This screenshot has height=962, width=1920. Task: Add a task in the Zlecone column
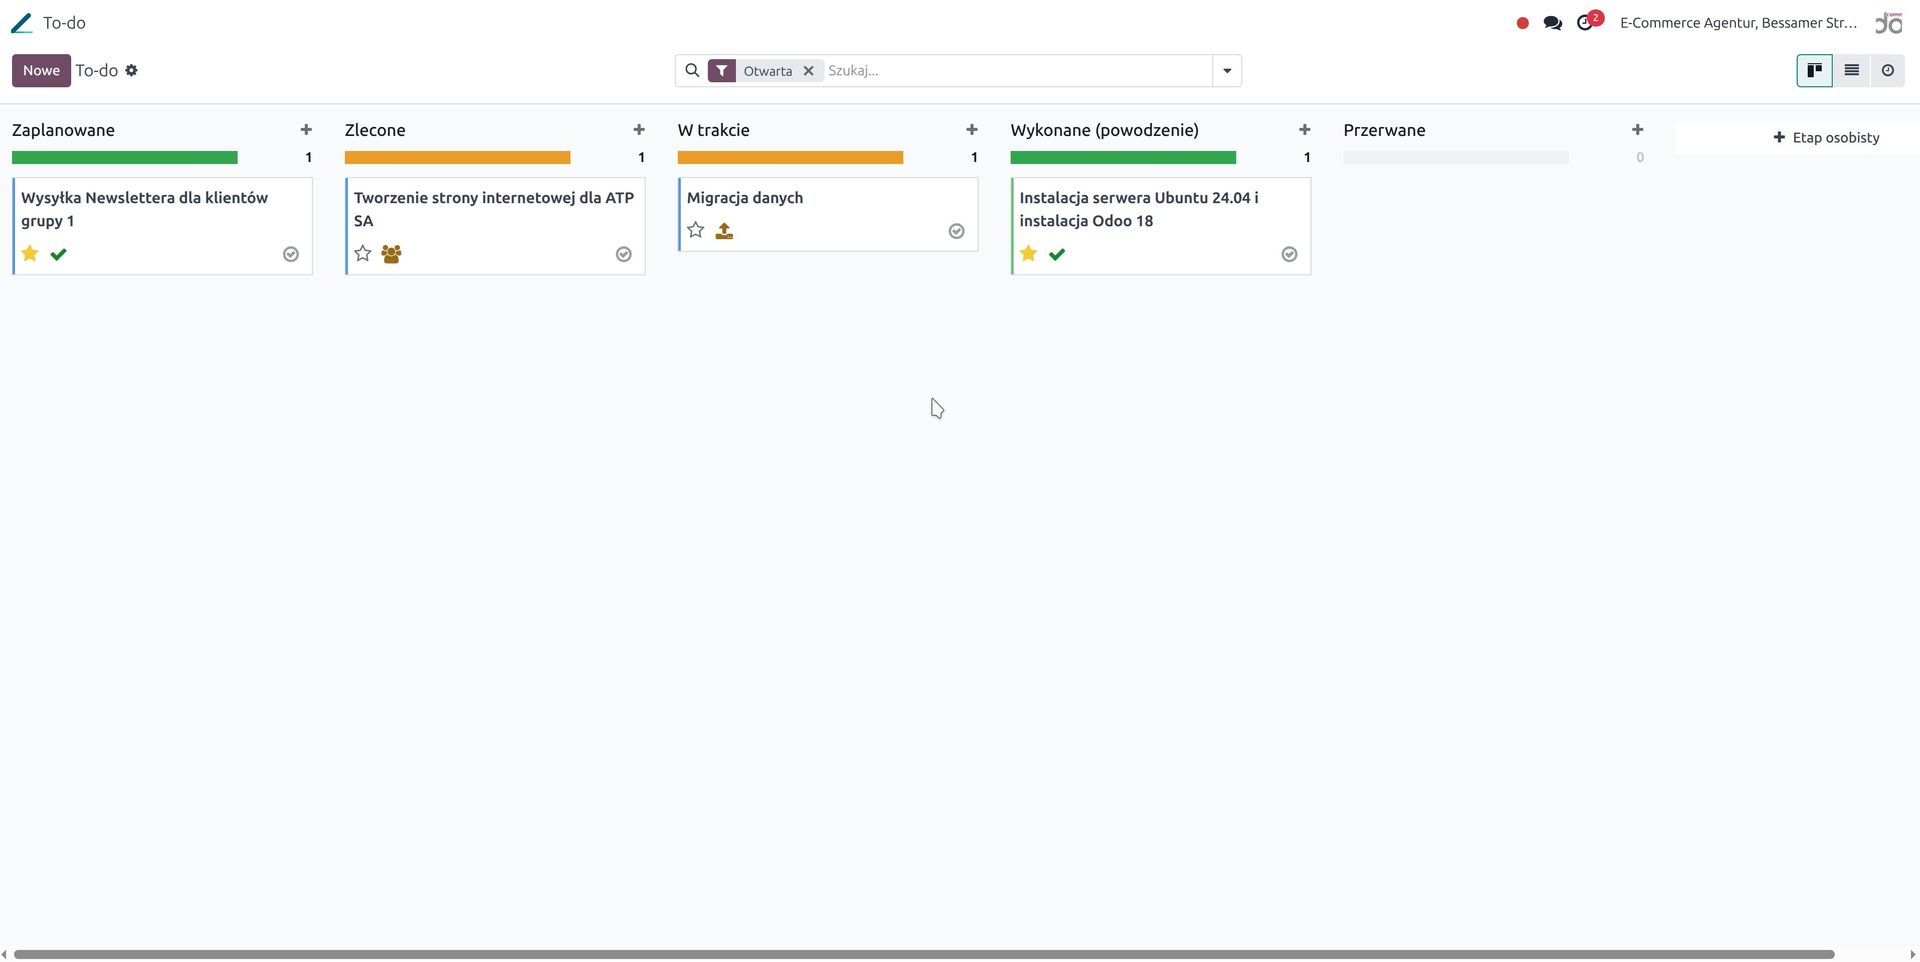point(639,130)
